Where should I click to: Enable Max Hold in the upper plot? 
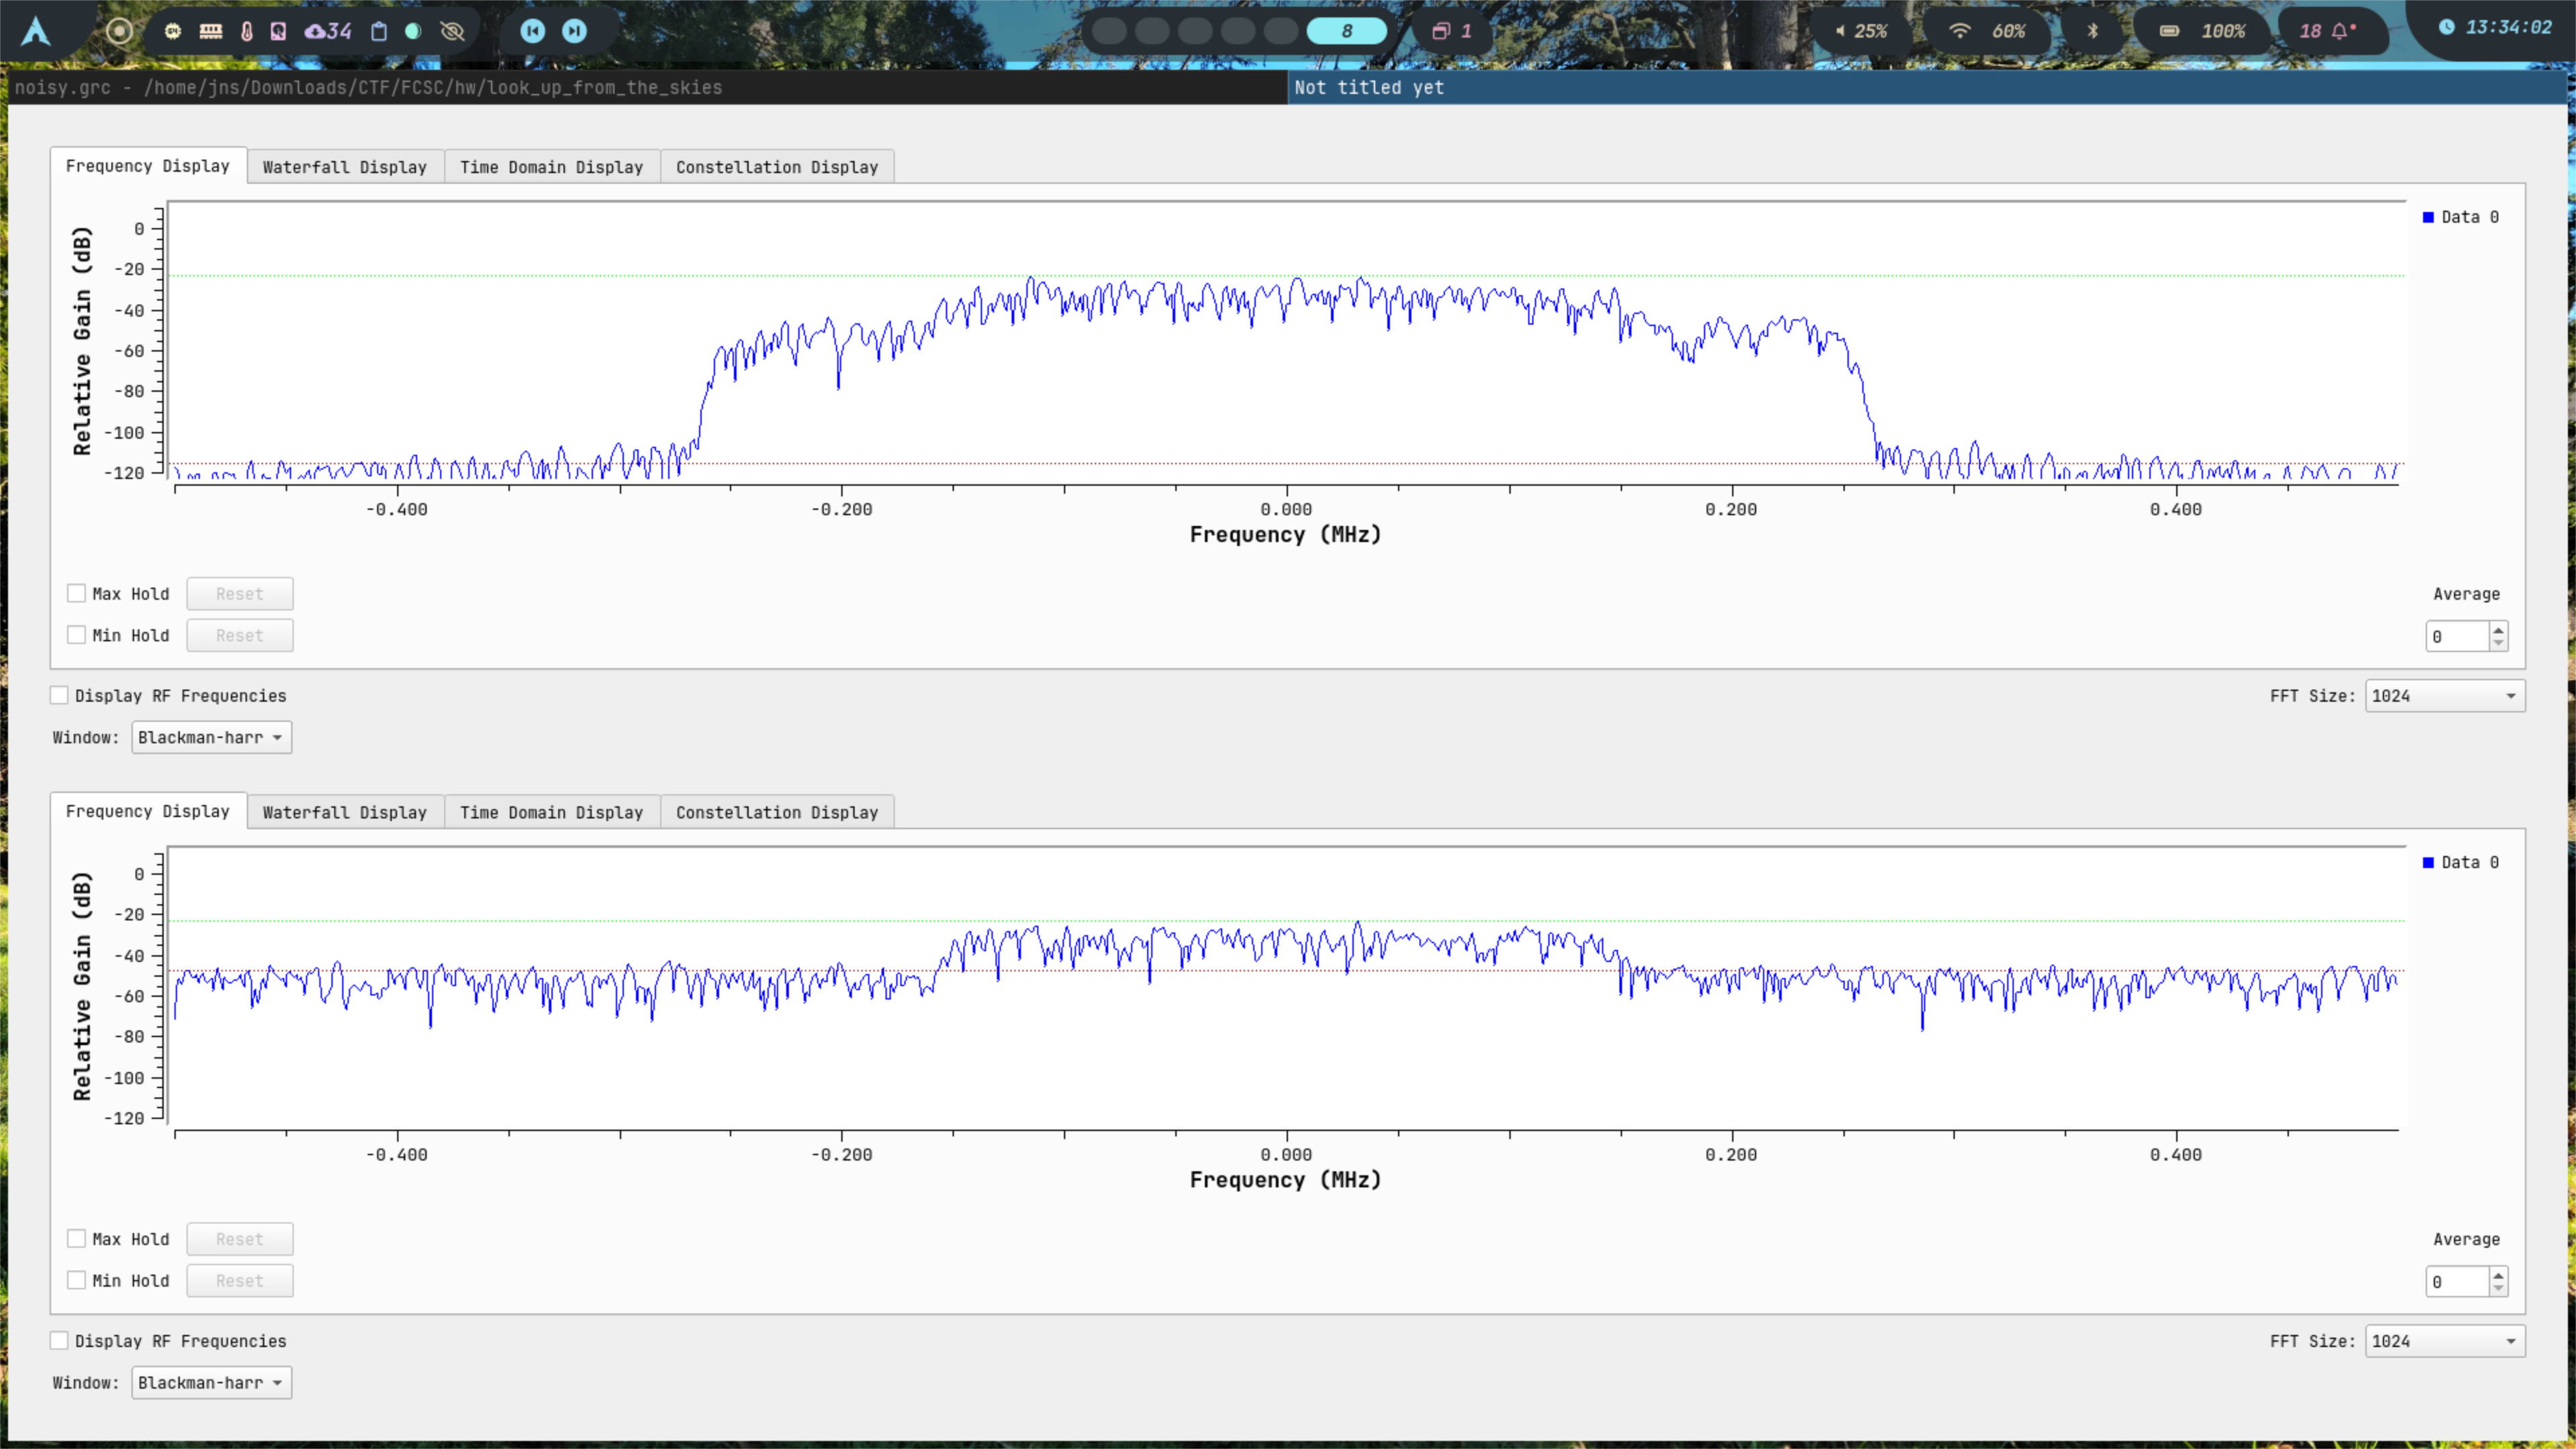click(x=77, y=593)
